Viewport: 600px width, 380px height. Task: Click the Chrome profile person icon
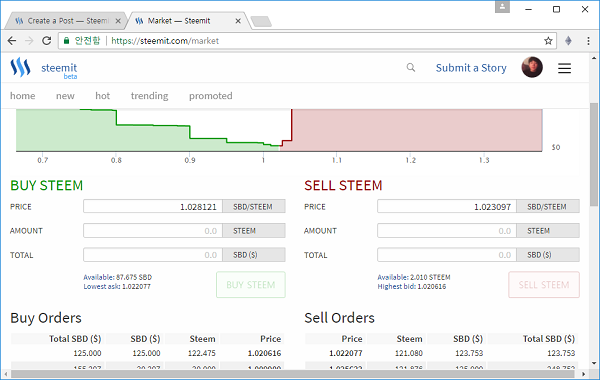click(x=502, y=7)
